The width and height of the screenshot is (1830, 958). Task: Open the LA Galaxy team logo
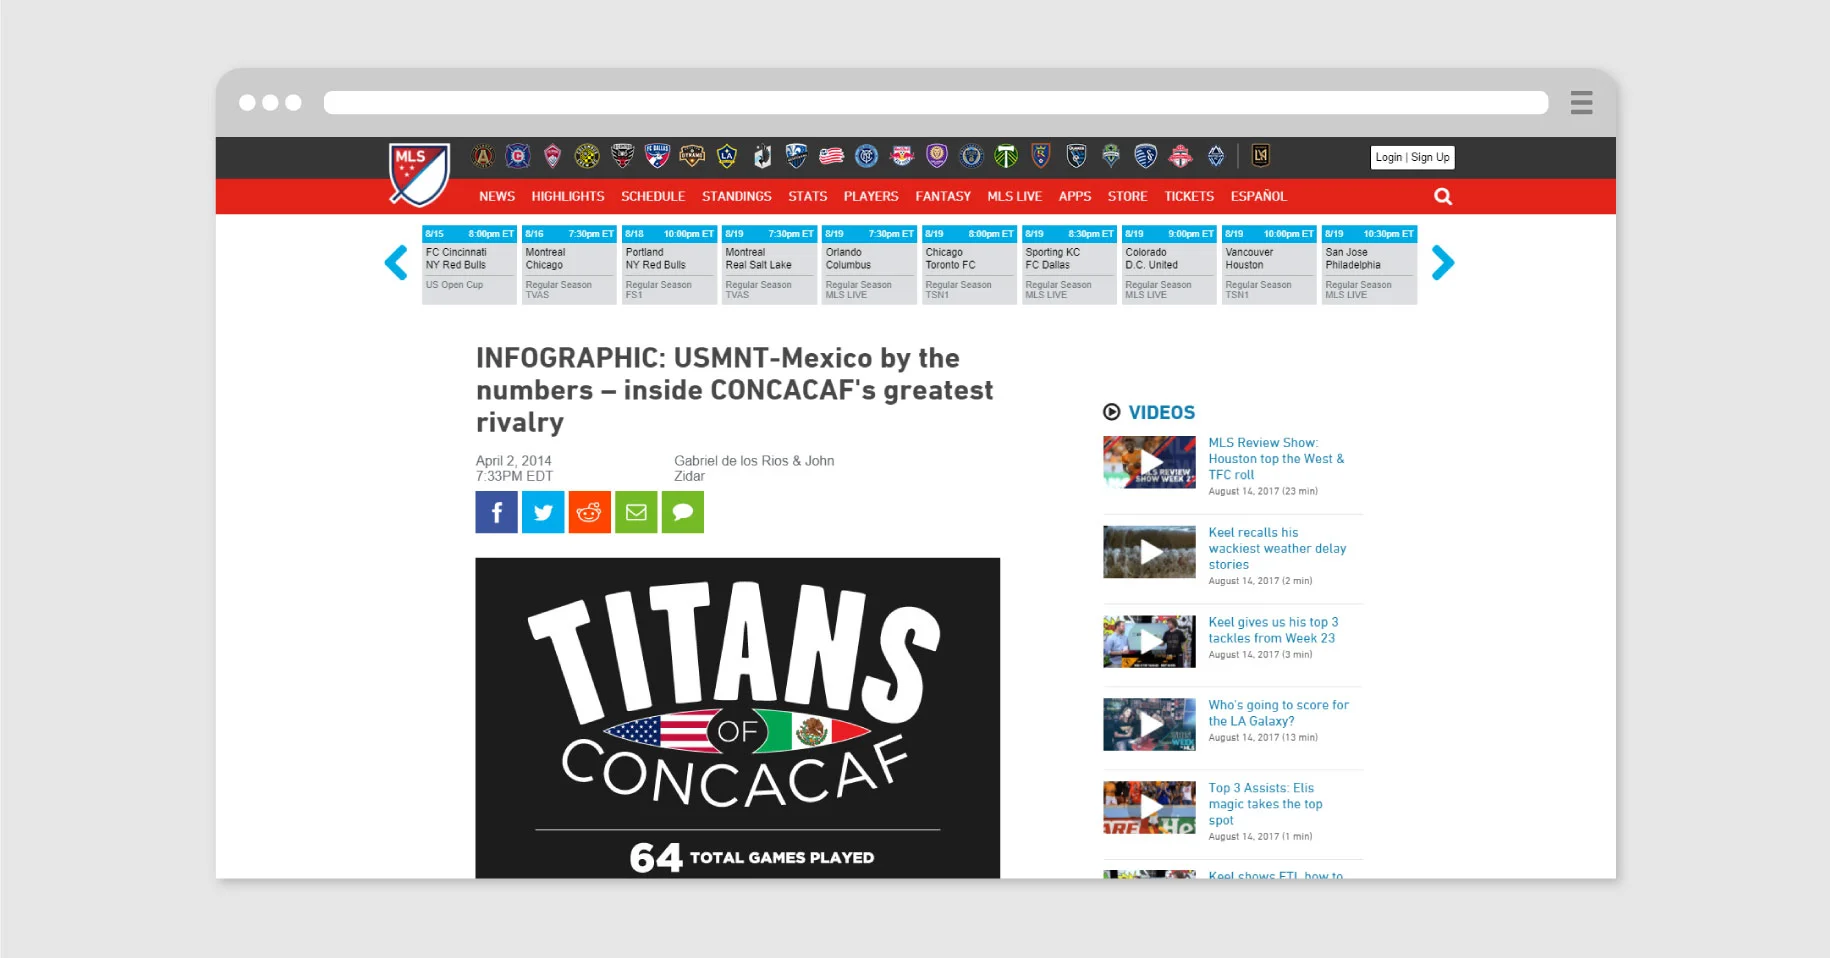tap(727, 156)
